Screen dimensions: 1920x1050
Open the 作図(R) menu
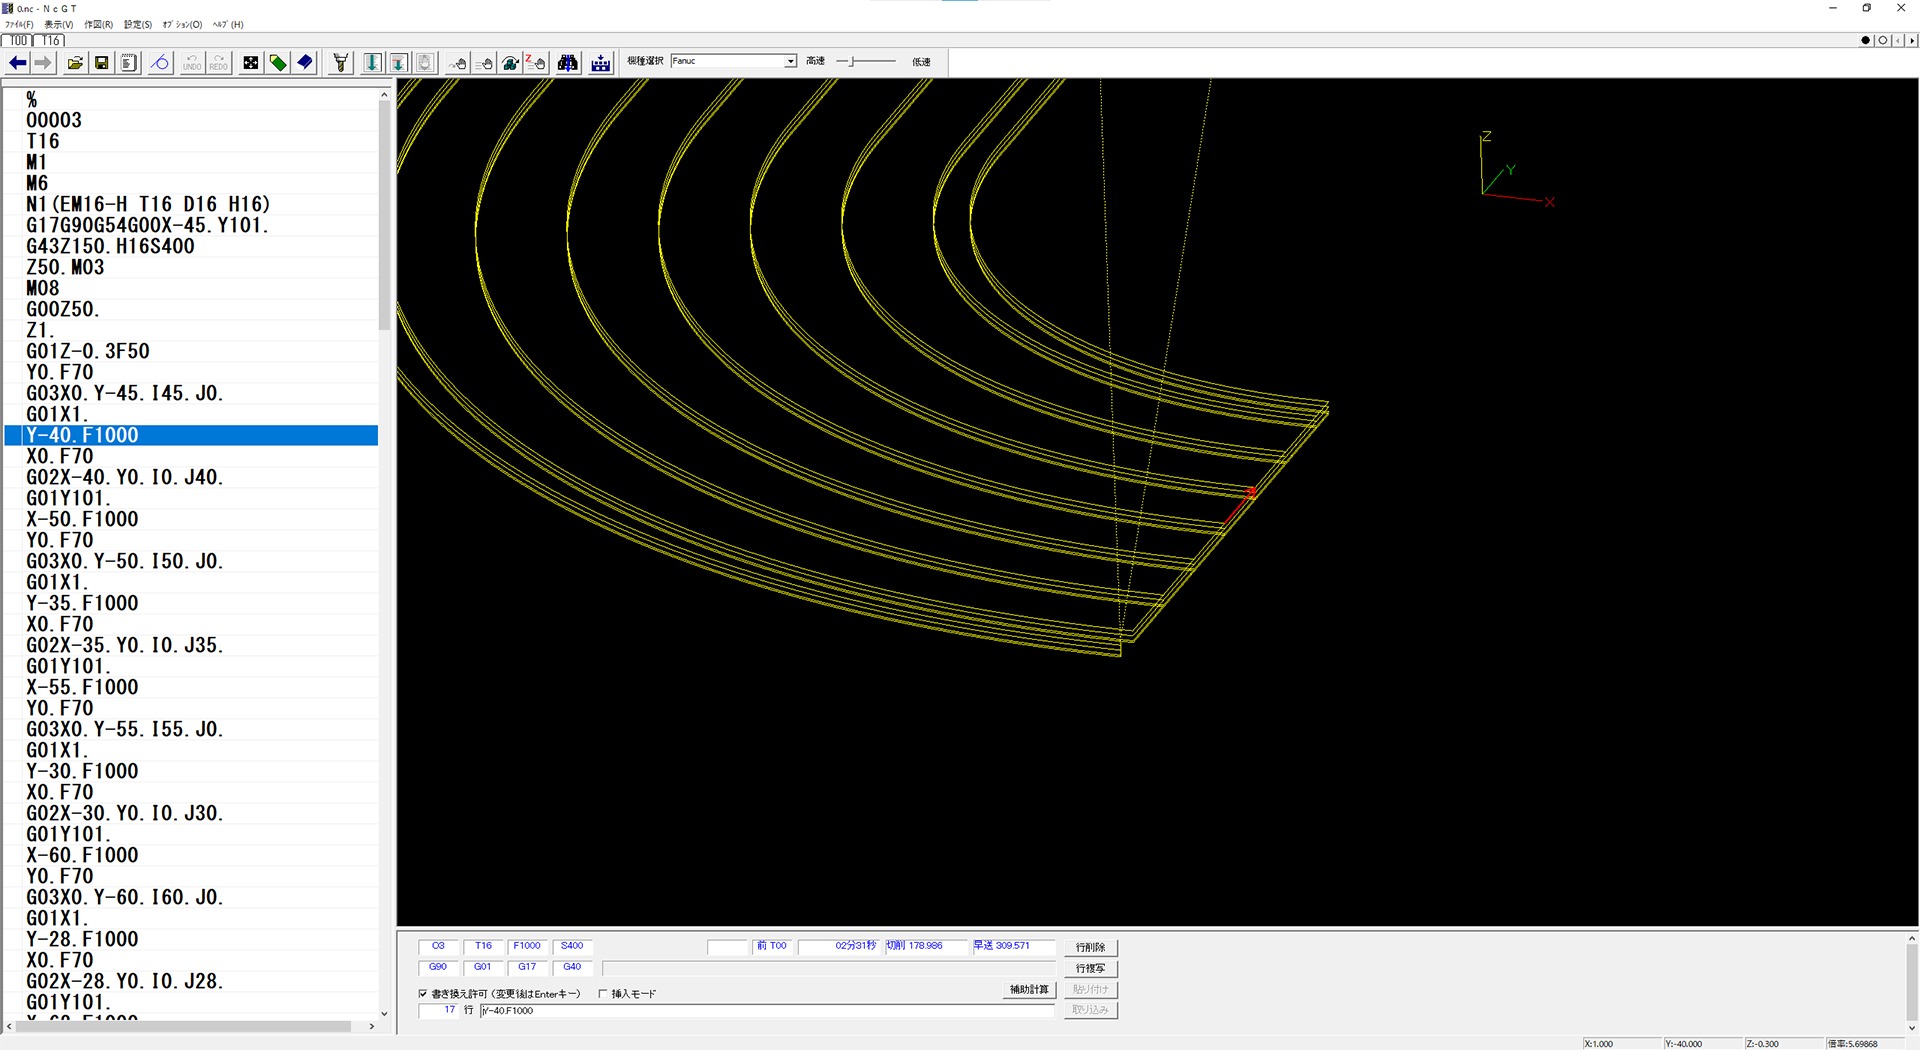click(x=98, y=24)
